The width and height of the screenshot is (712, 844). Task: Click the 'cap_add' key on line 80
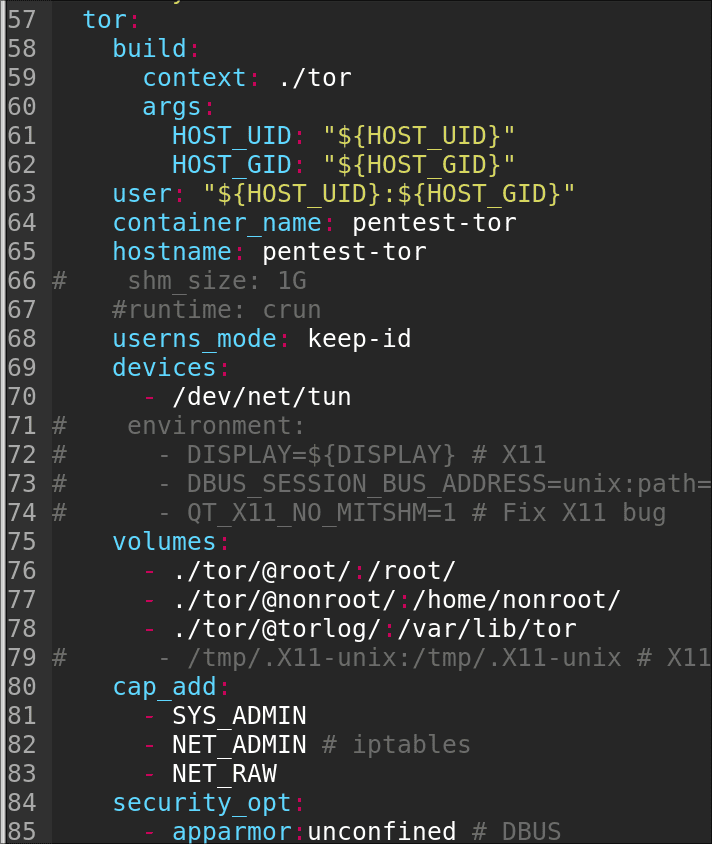click(164, 686)
